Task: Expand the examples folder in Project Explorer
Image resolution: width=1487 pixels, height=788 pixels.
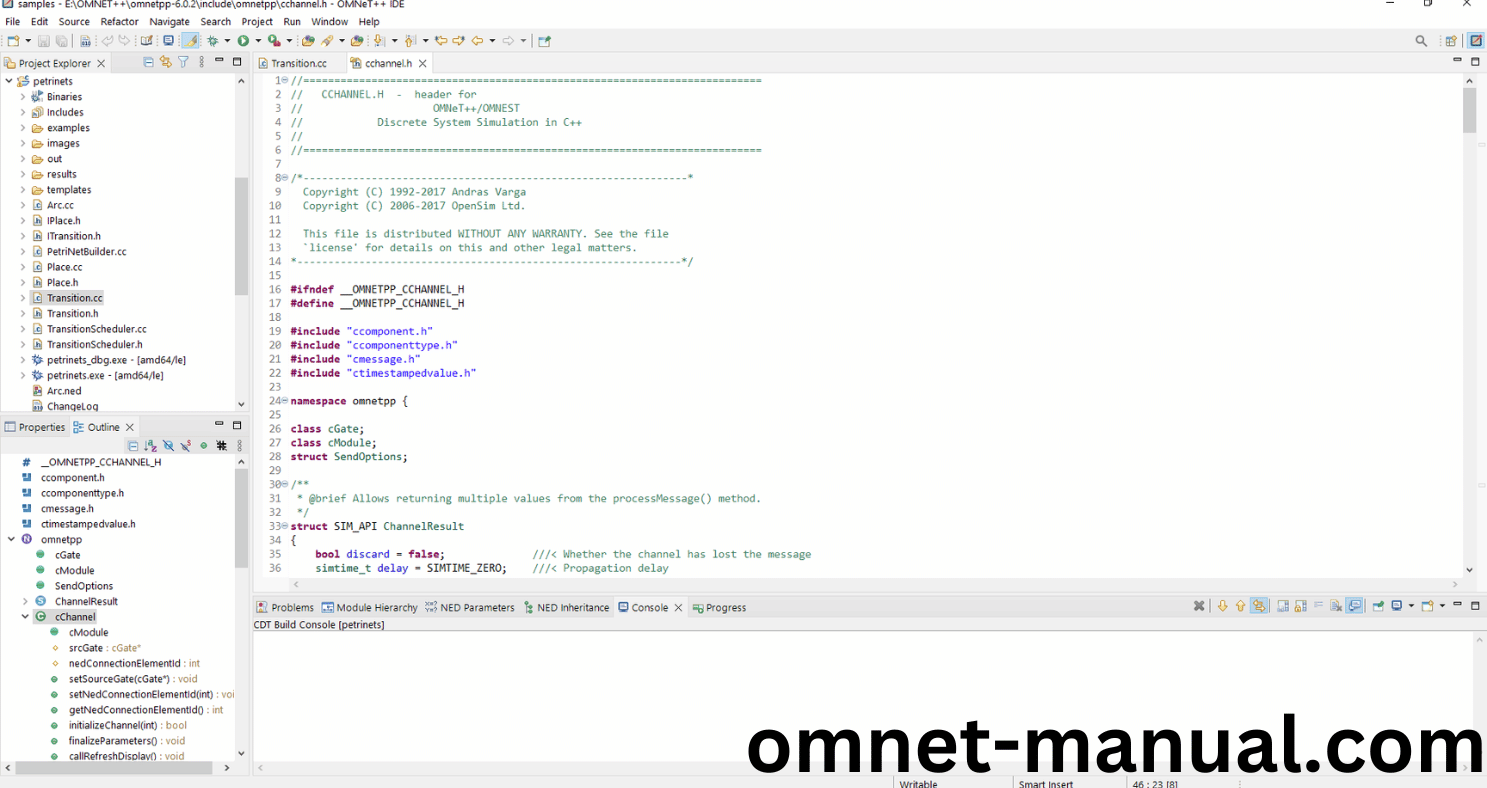Action: click(23, 128)
